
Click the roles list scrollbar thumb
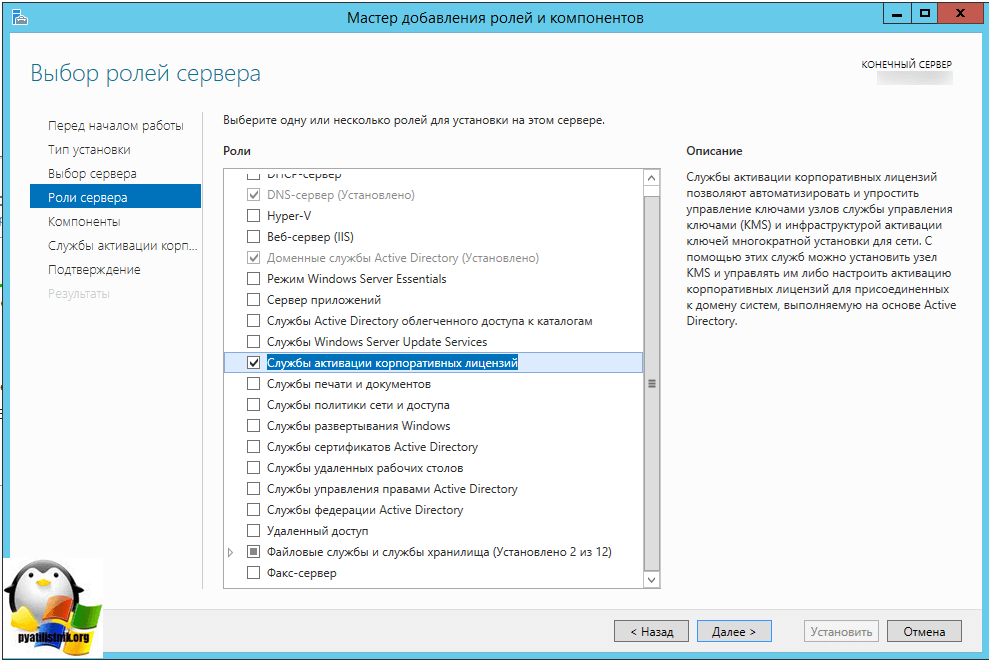coord(652,384)
